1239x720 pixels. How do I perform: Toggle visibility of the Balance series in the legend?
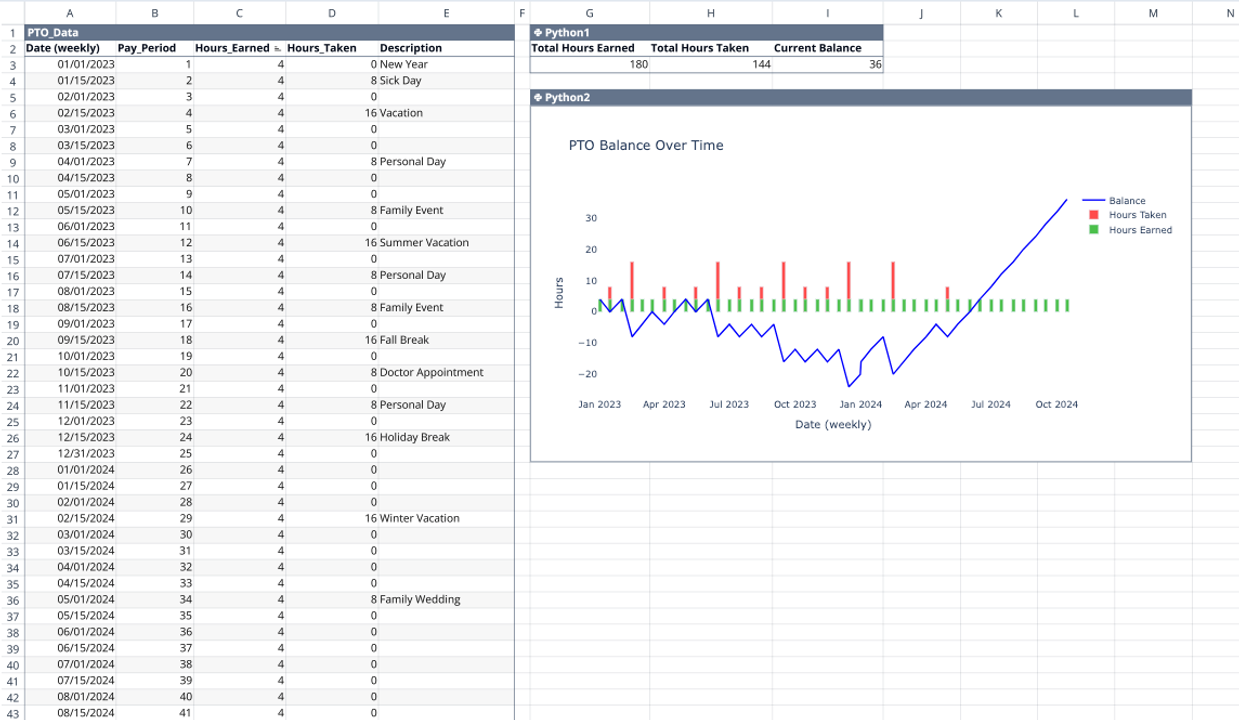tap(1125, 200)
